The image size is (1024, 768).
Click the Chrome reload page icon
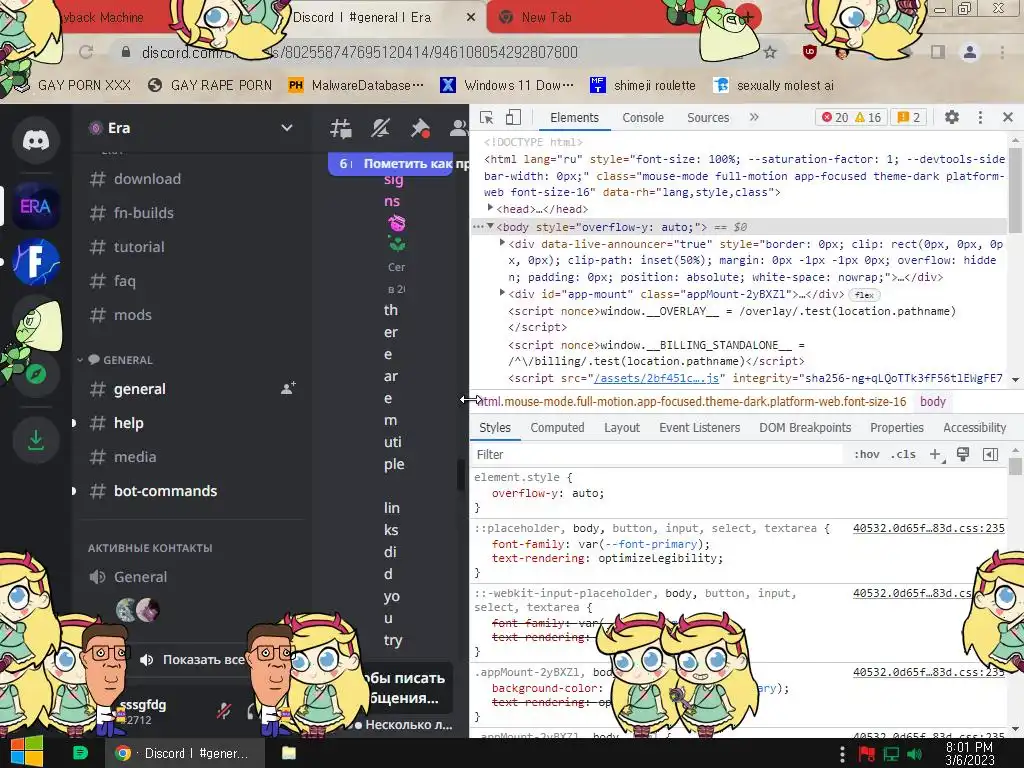(86, 52)
